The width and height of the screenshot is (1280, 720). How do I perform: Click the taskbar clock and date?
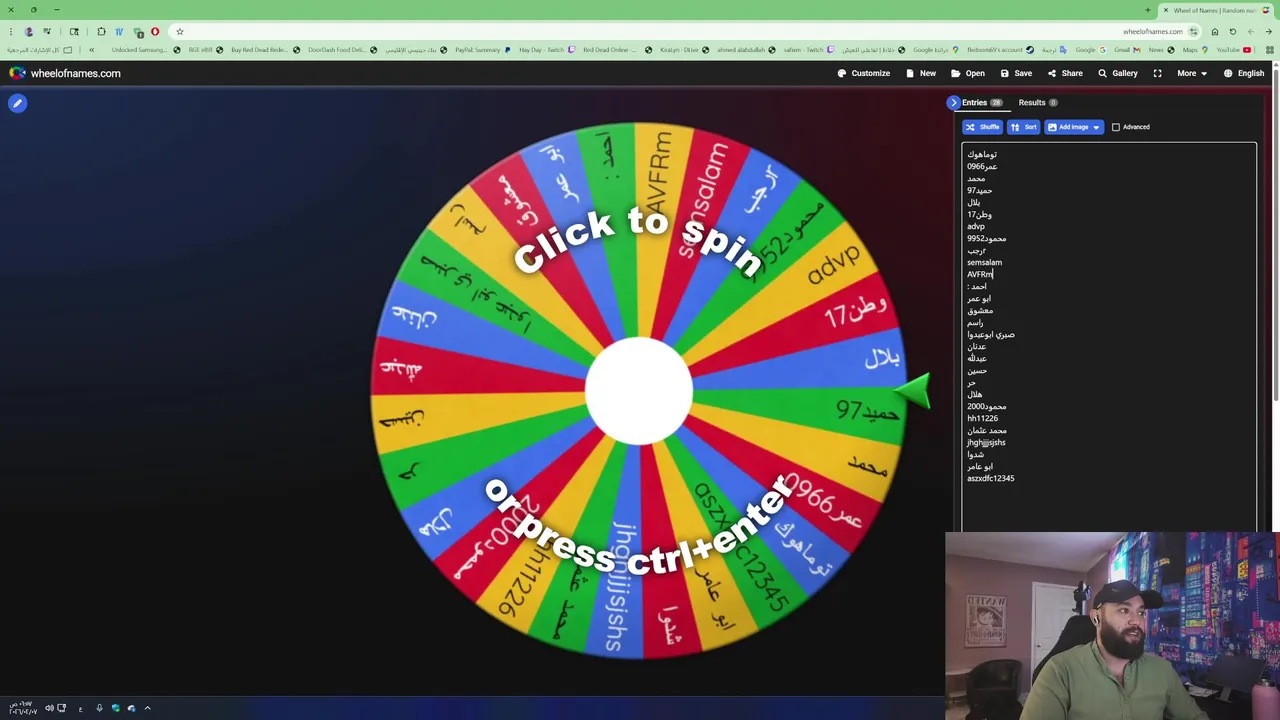[x=22, y=708]
